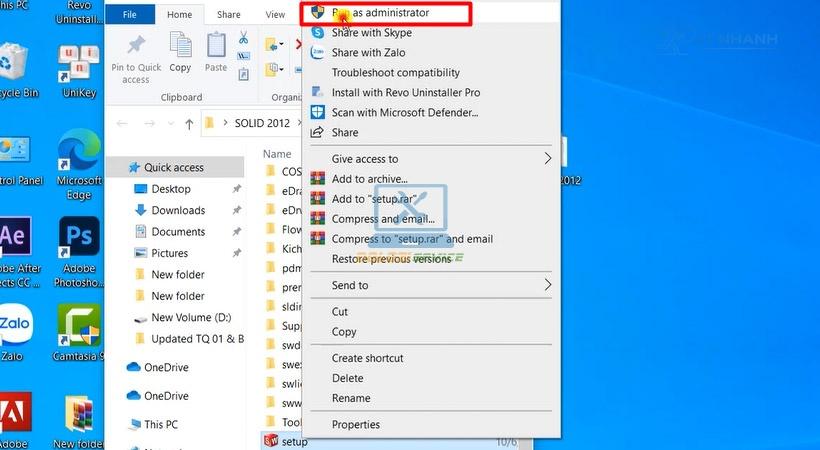Expand the Send to submenu
The width and height of the screenshot is (820, 450).
click(547, 285)
